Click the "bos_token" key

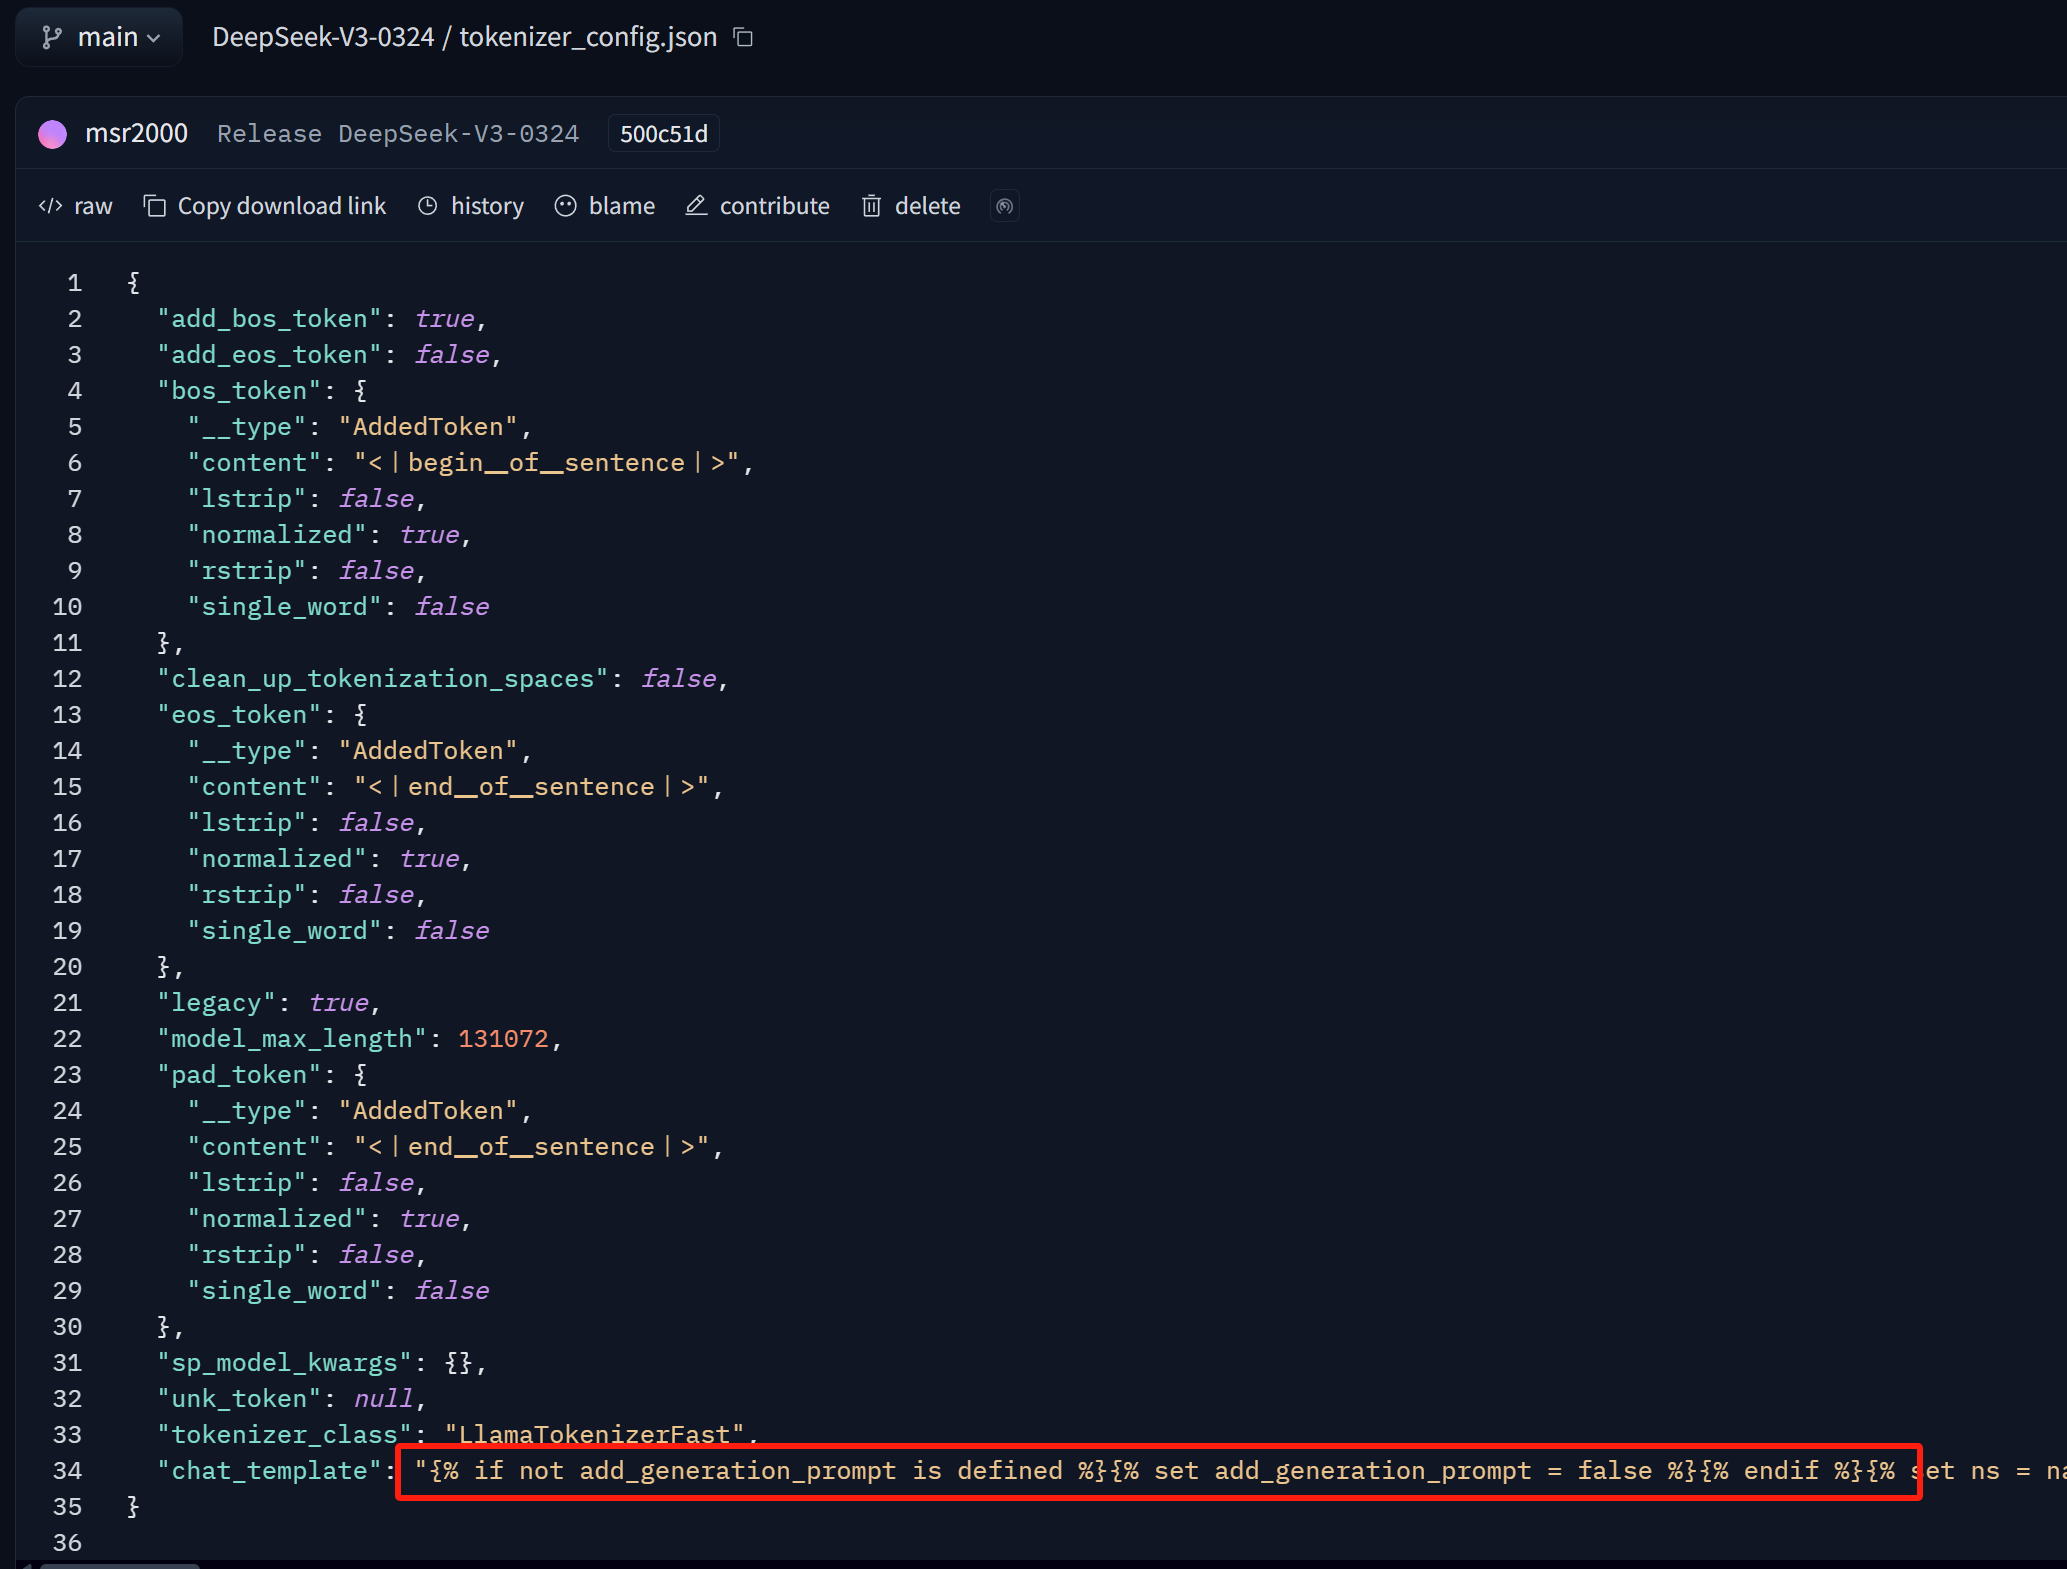pyautogui.click(x=240, y=391)
